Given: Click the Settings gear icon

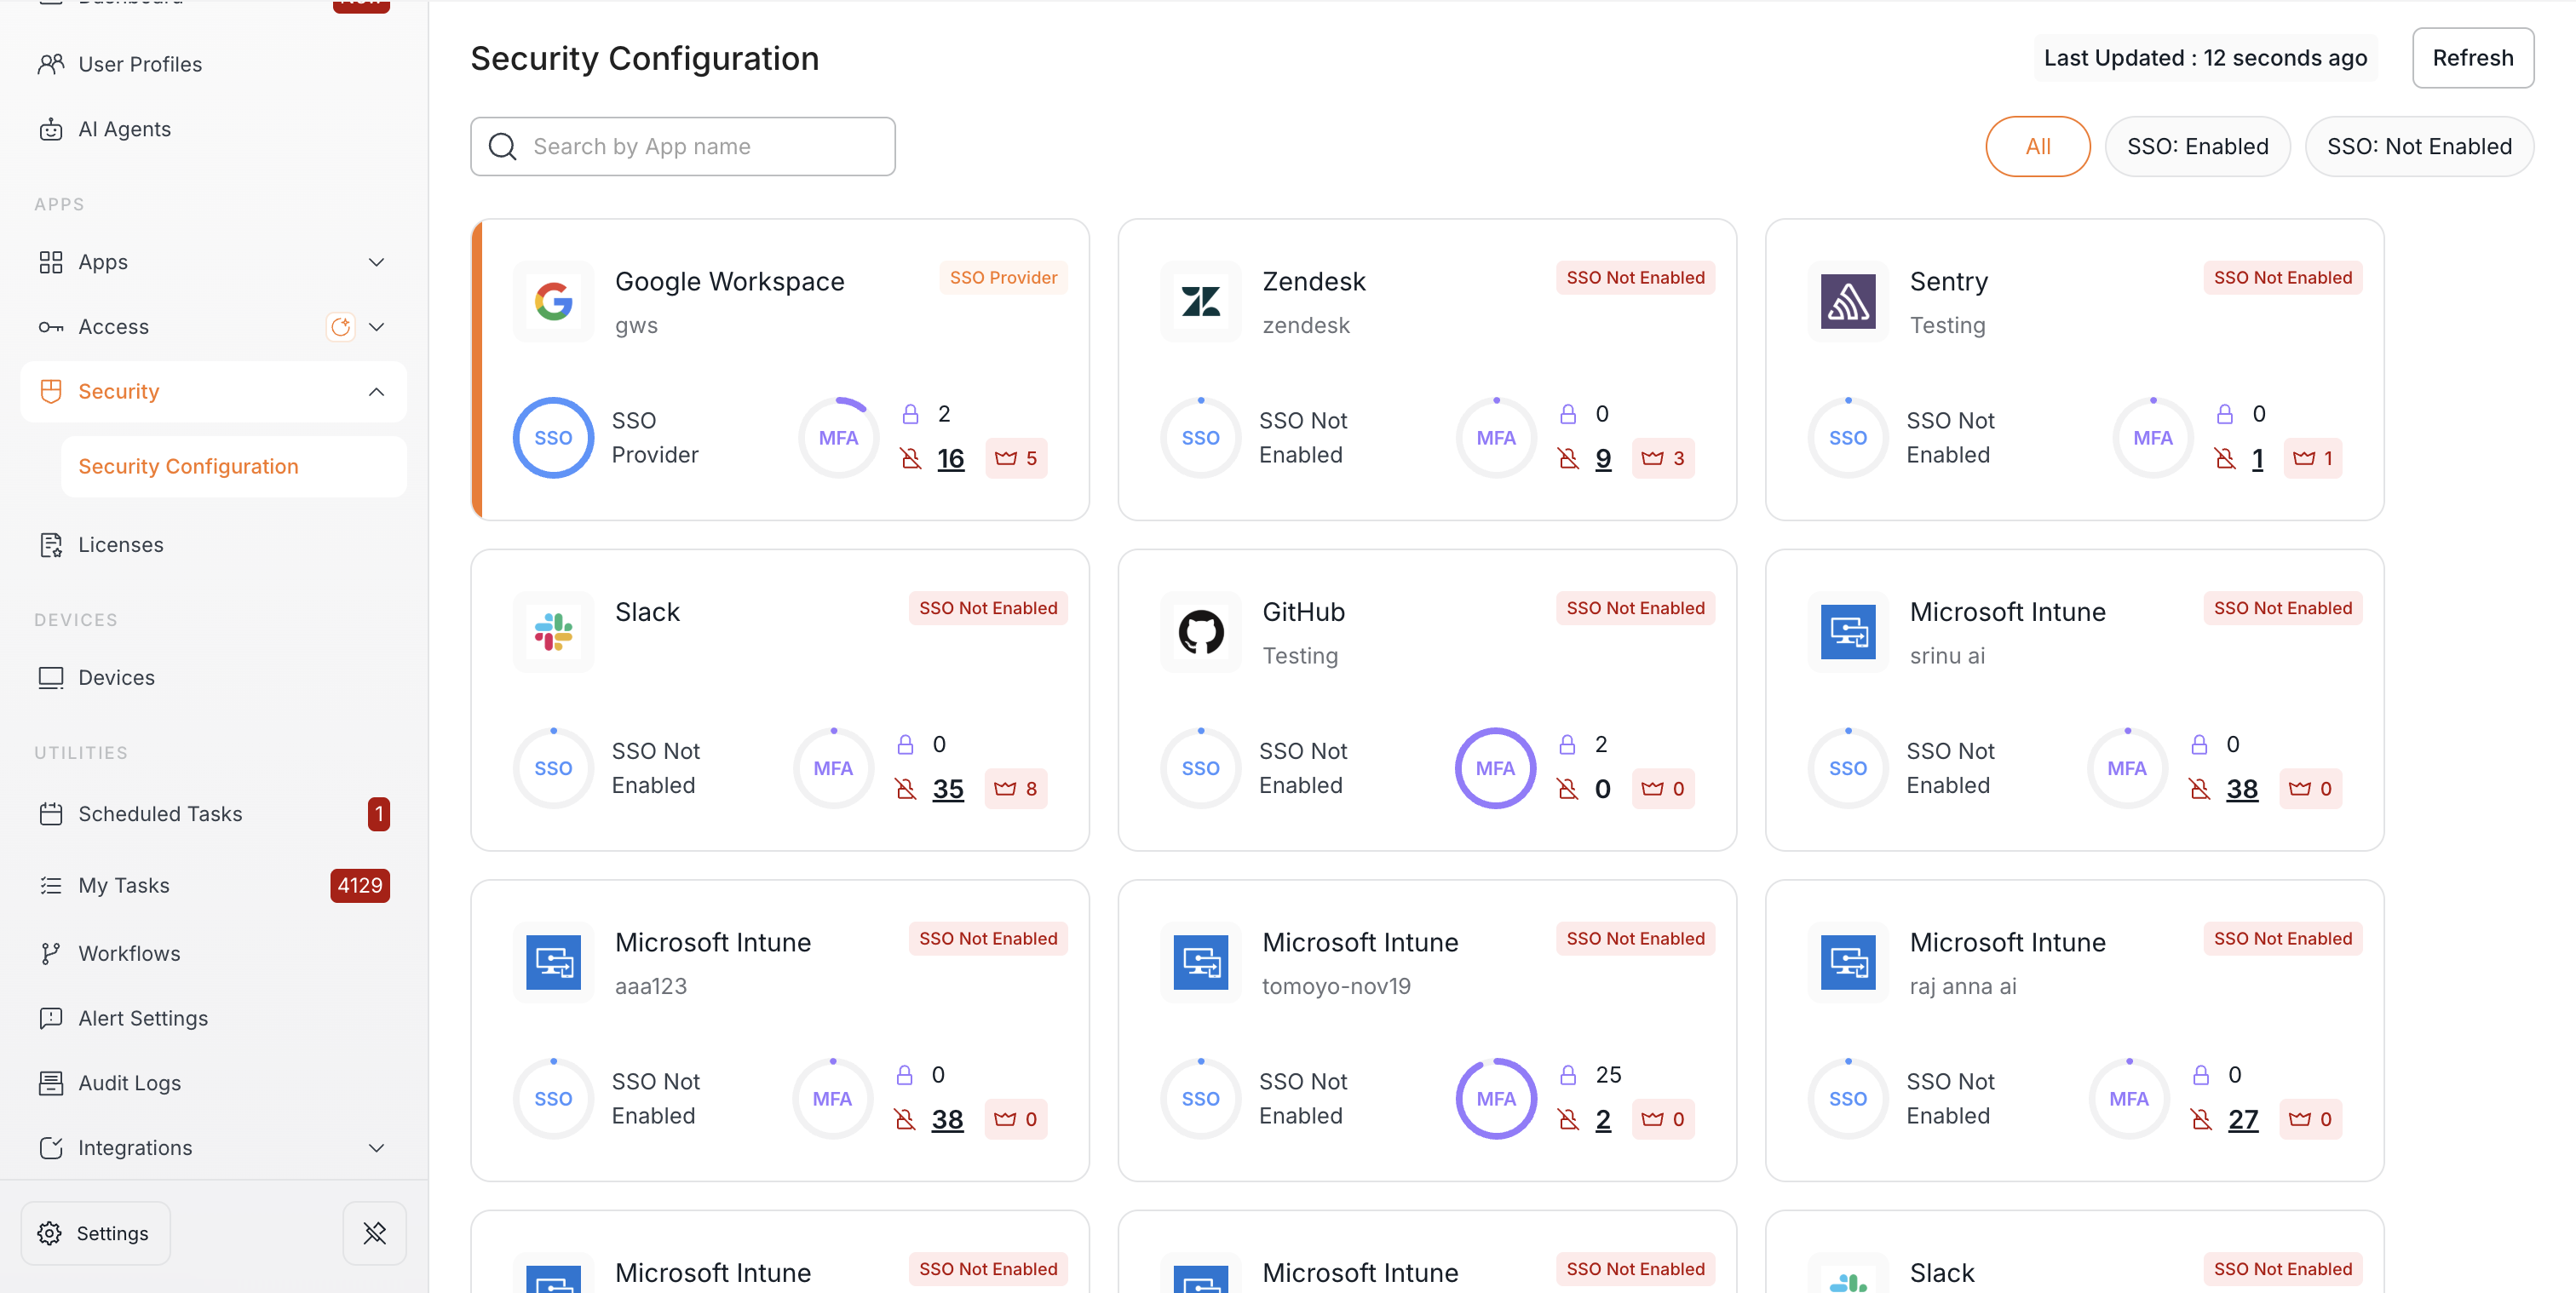Looking at the screenshot, I should (49, 1233).
